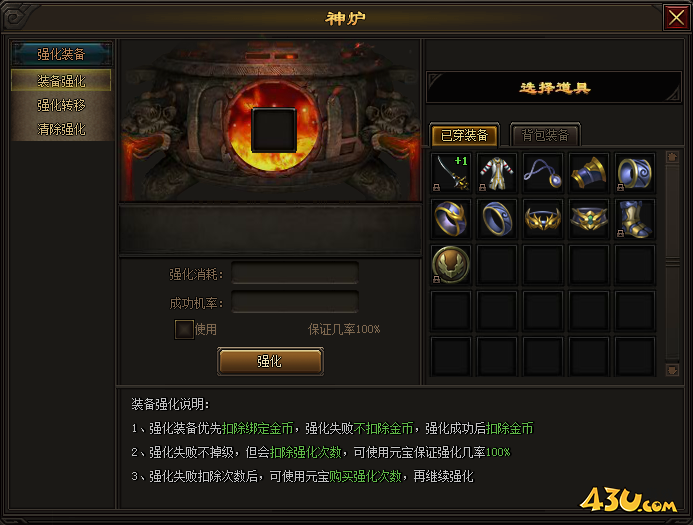Click the empty furnace equipment slot

[274, 130]
